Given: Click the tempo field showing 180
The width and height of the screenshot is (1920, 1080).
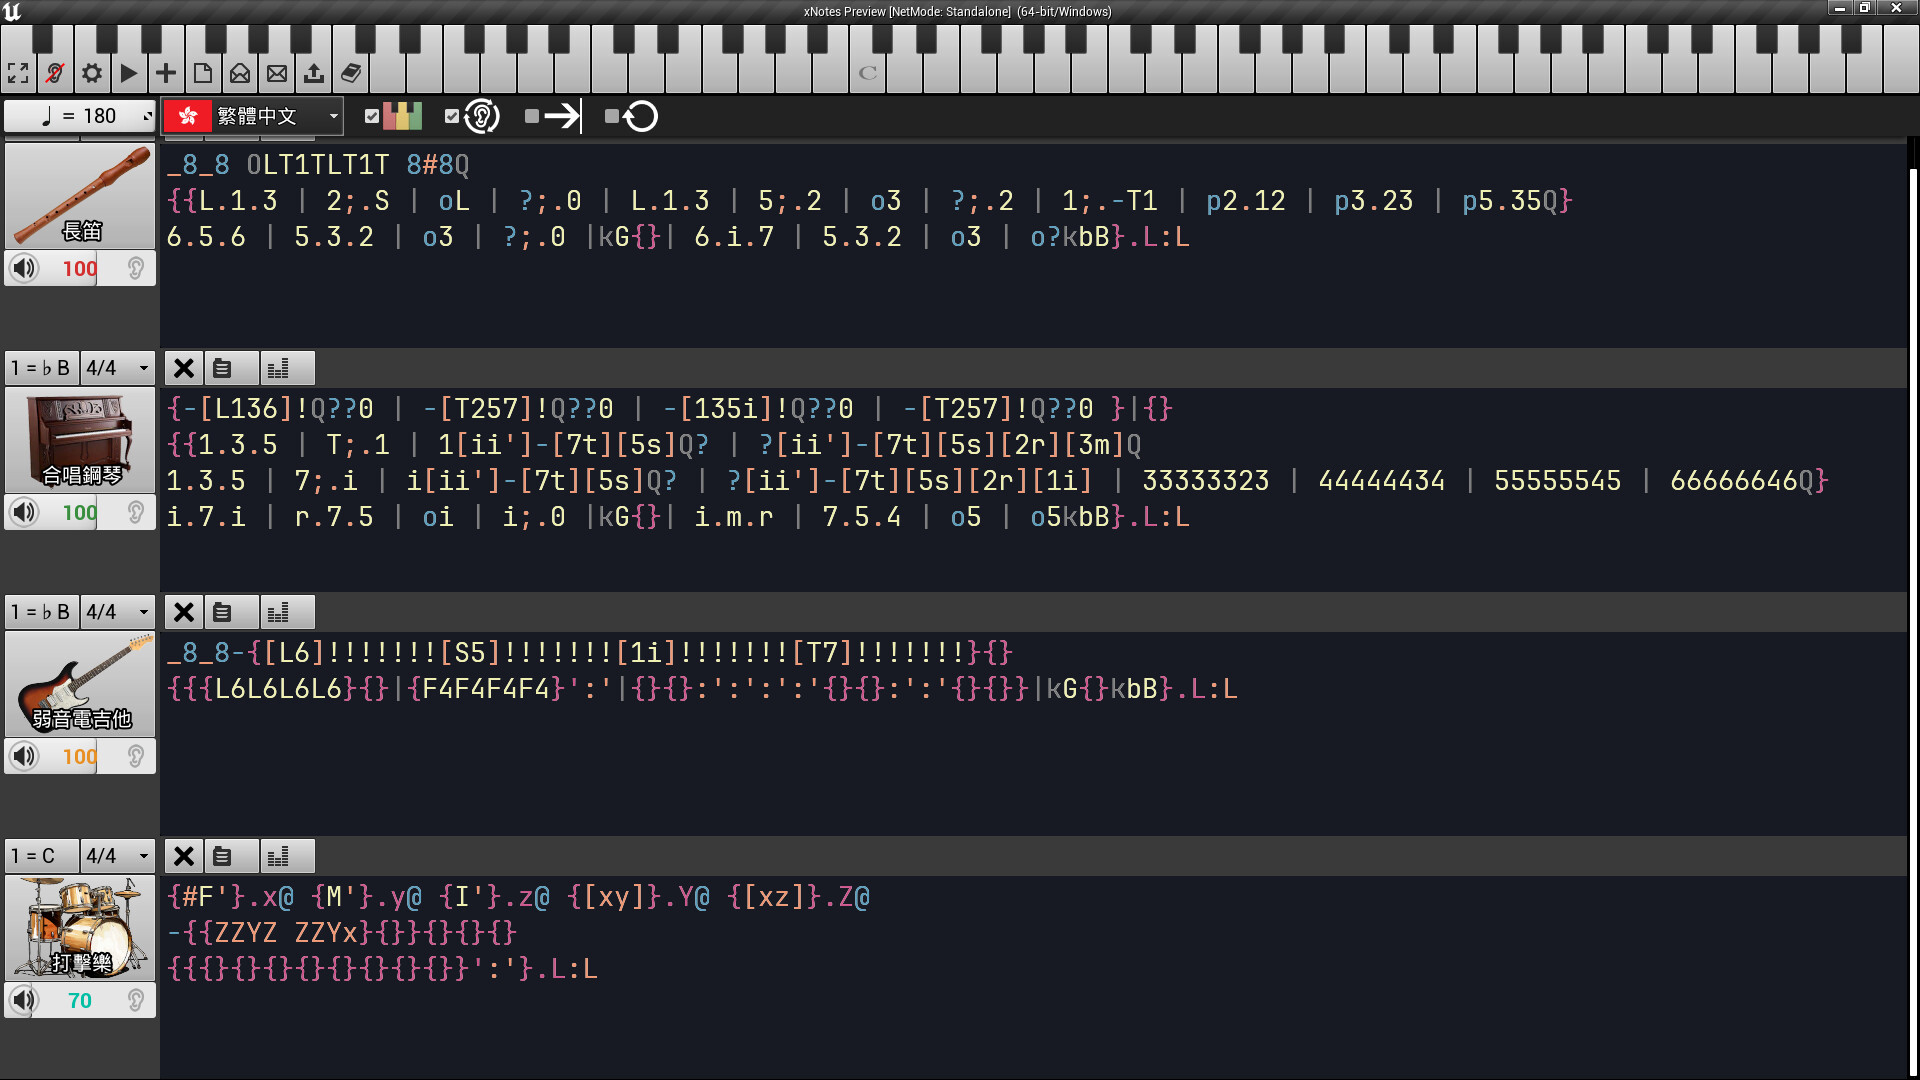Looking at the screenshot, I should click(x=80, y=116).
